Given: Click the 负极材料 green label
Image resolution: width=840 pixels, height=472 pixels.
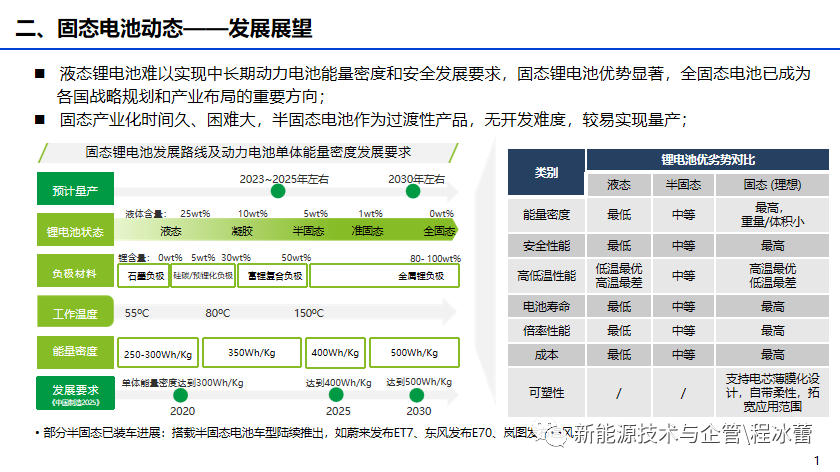Looking at the screenshot, I should point(75,272).
